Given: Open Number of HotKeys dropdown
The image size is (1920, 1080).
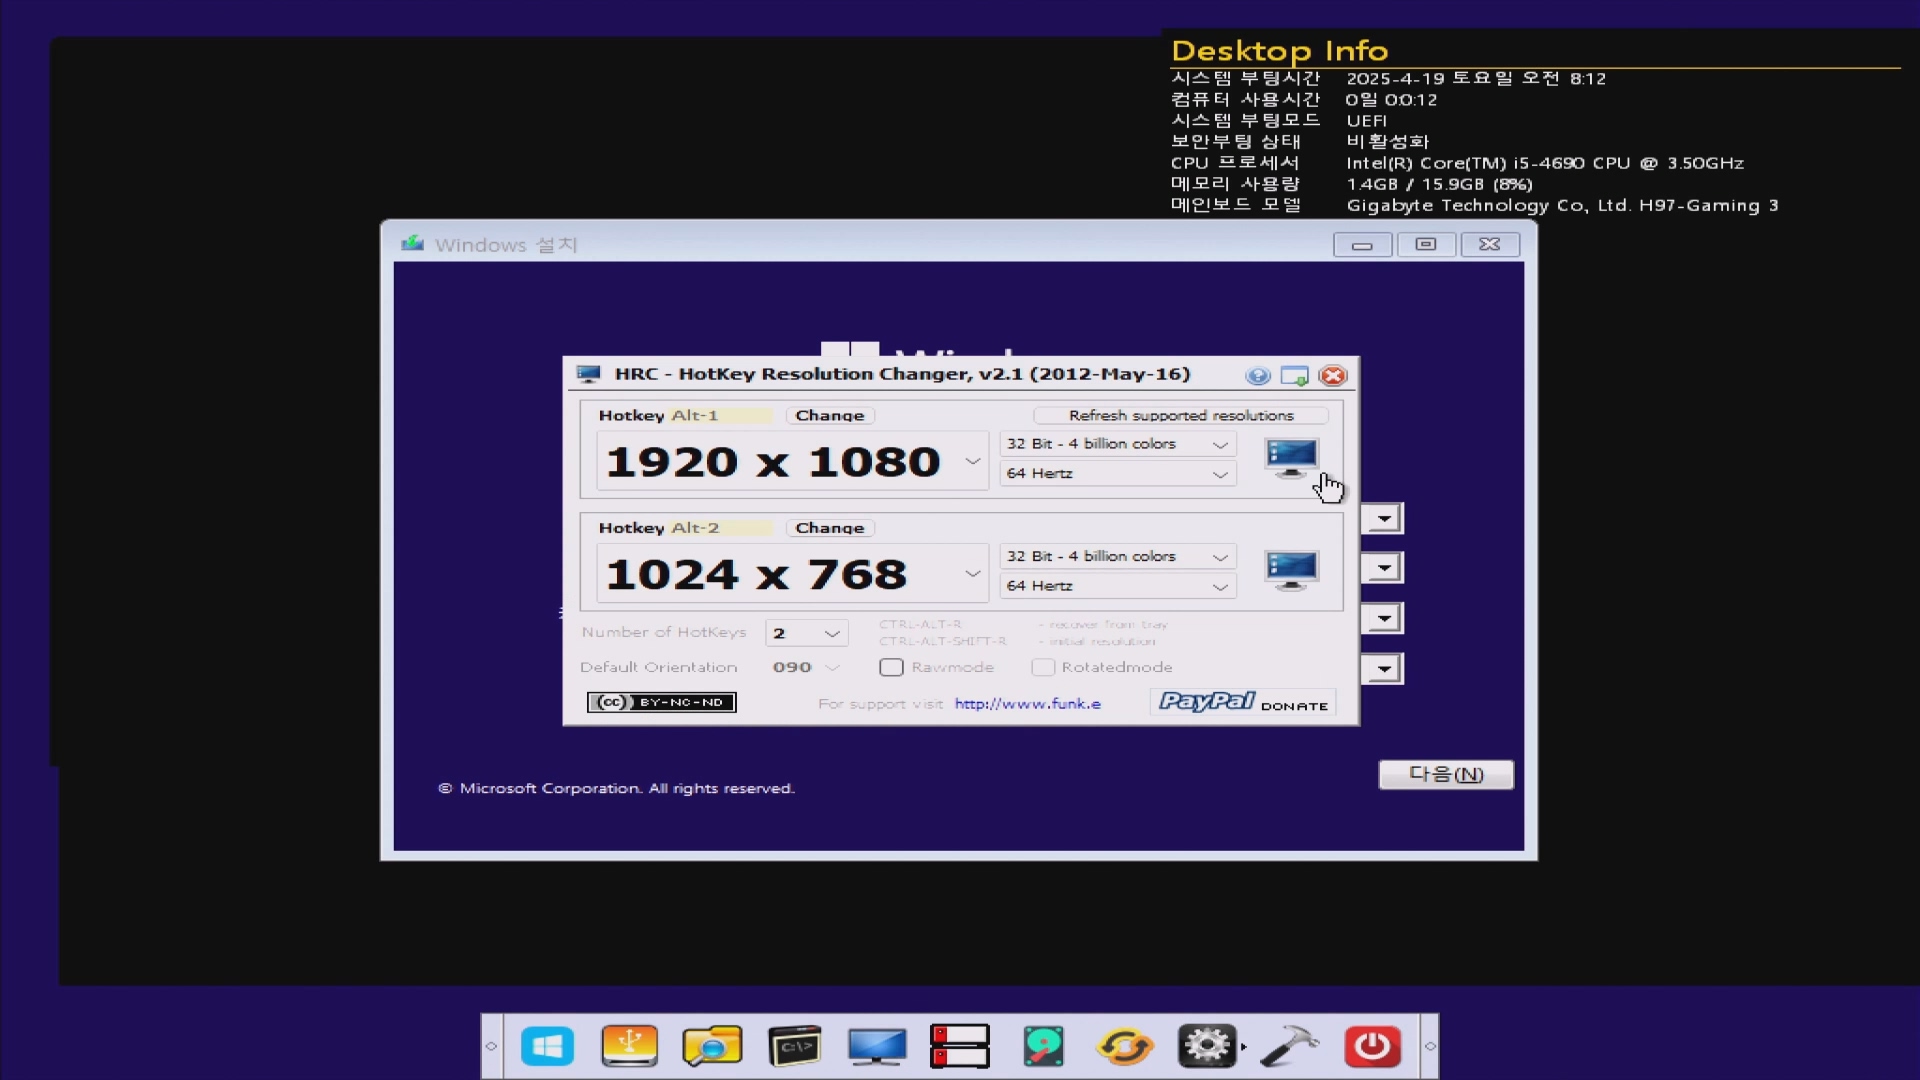Looking at the screenshot, I should [x=807, y=633].
